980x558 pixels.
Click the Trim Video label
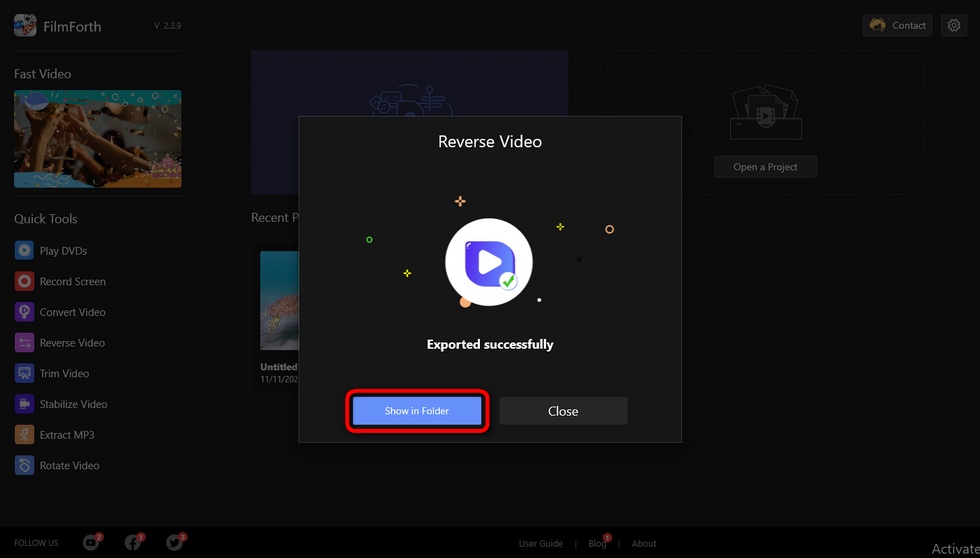tap(64, 373)
